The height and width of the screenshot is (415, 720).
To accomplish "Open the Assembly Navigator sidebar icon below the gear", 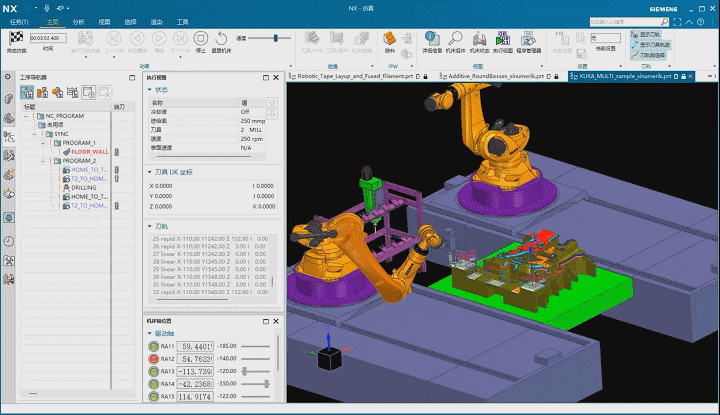I will coord(8,99).
